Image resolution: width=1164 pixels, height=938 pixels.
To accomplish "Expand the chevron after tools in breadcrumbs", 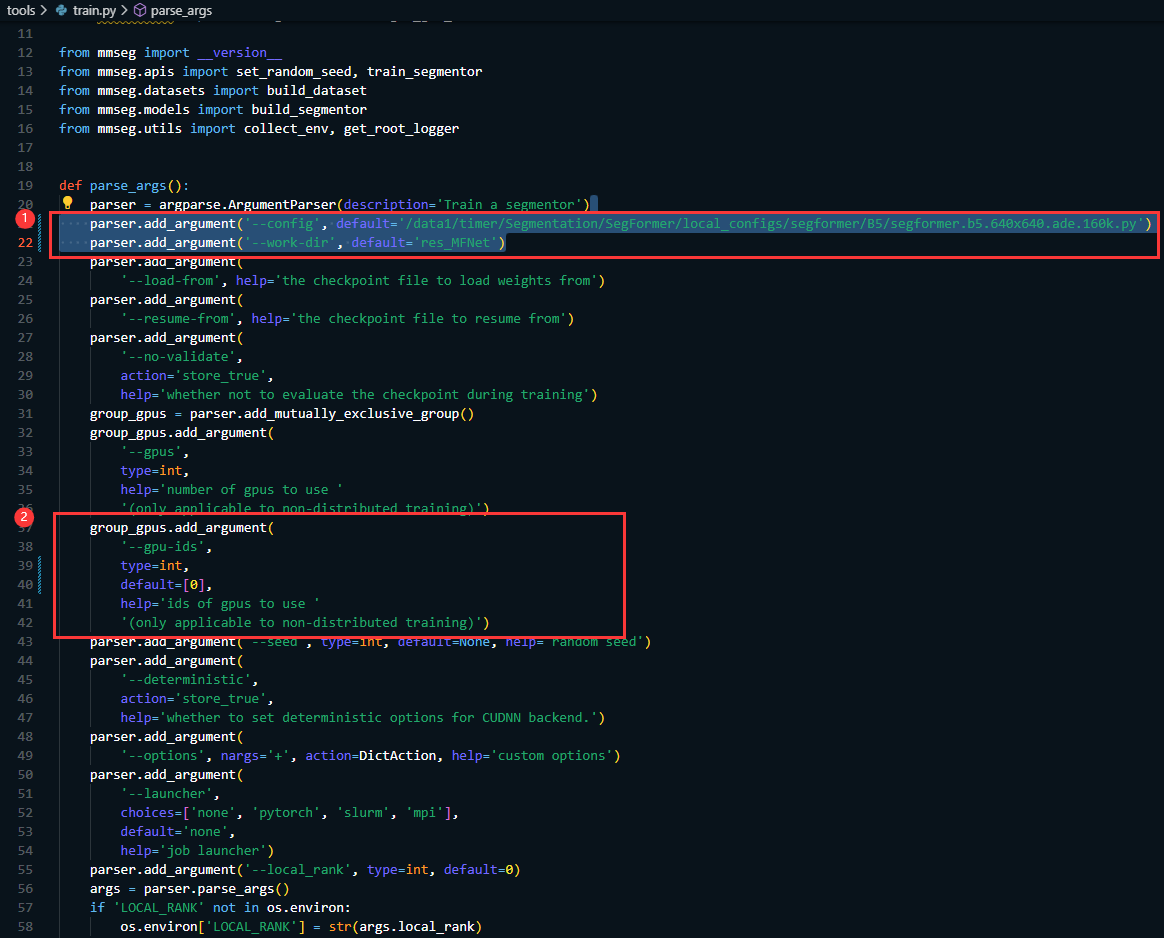I will (46, 10).
